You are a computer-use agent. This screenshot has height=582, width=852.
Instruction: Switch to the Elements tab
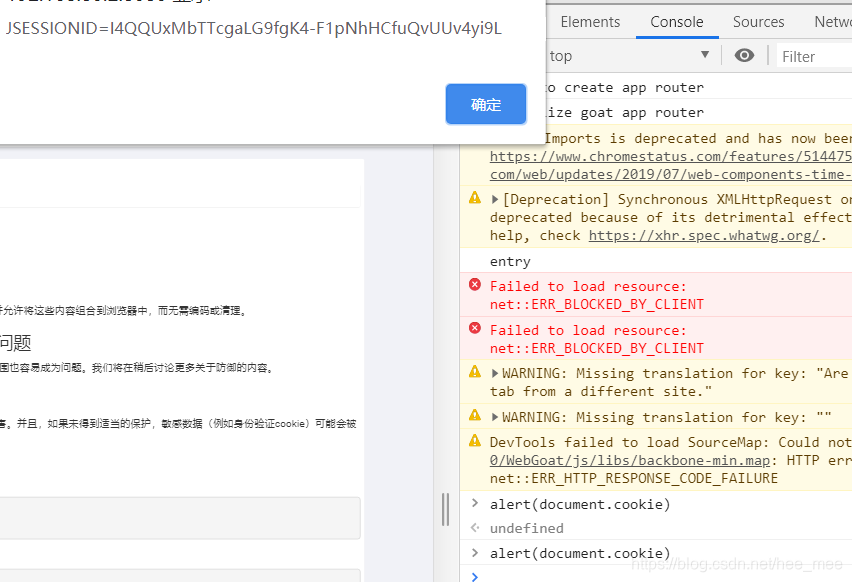pyautogui.click(x=590, y=22)
